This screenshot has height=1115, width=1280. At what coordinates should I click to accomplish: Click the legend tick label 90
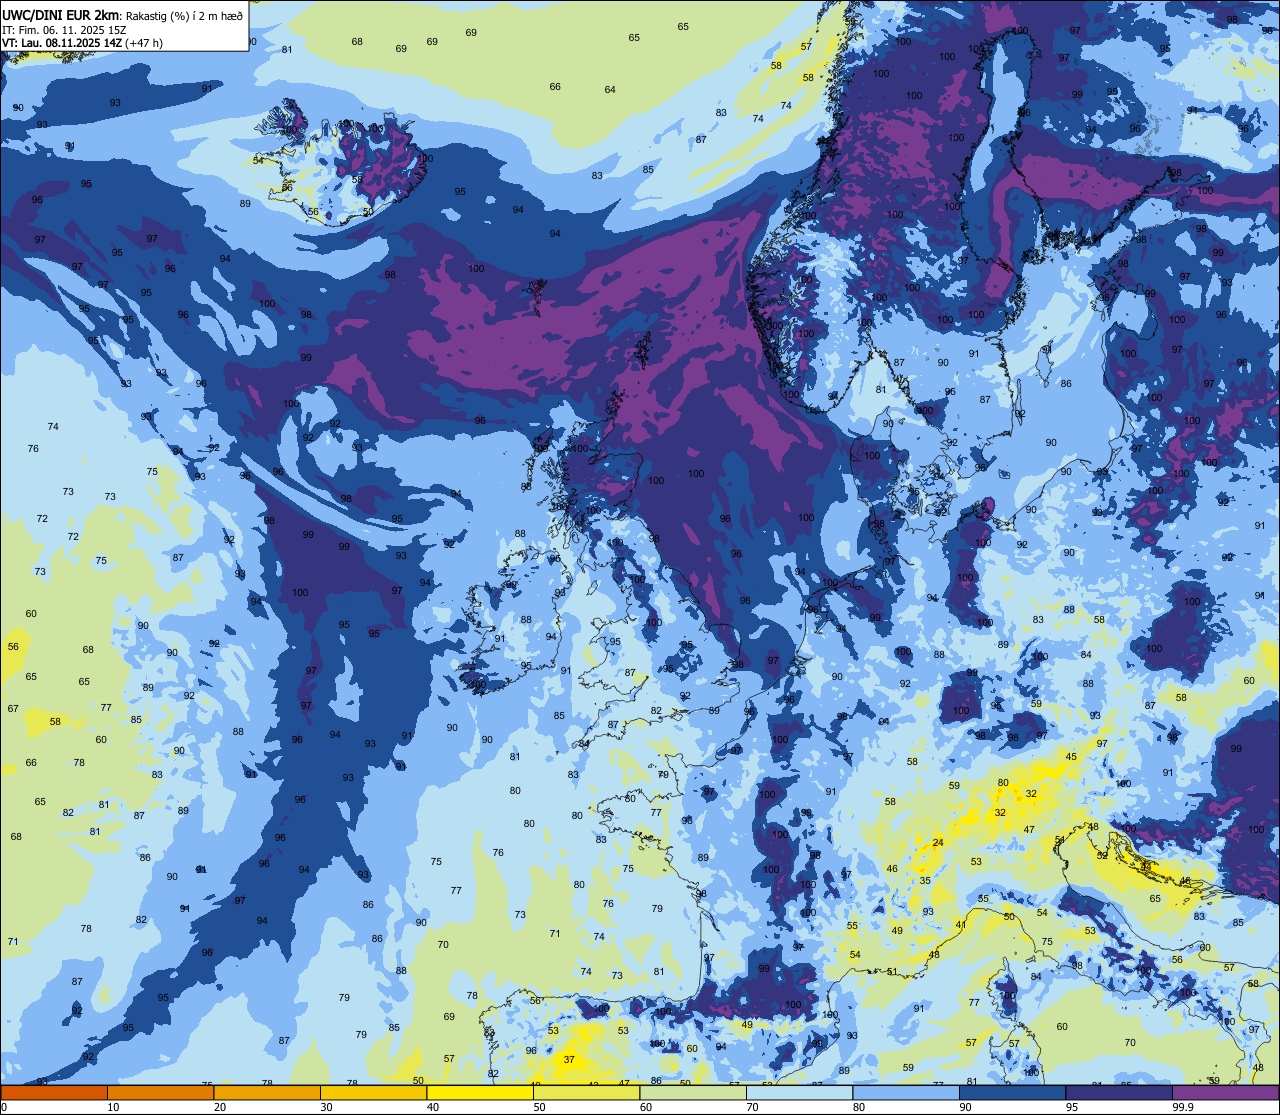965,1107
